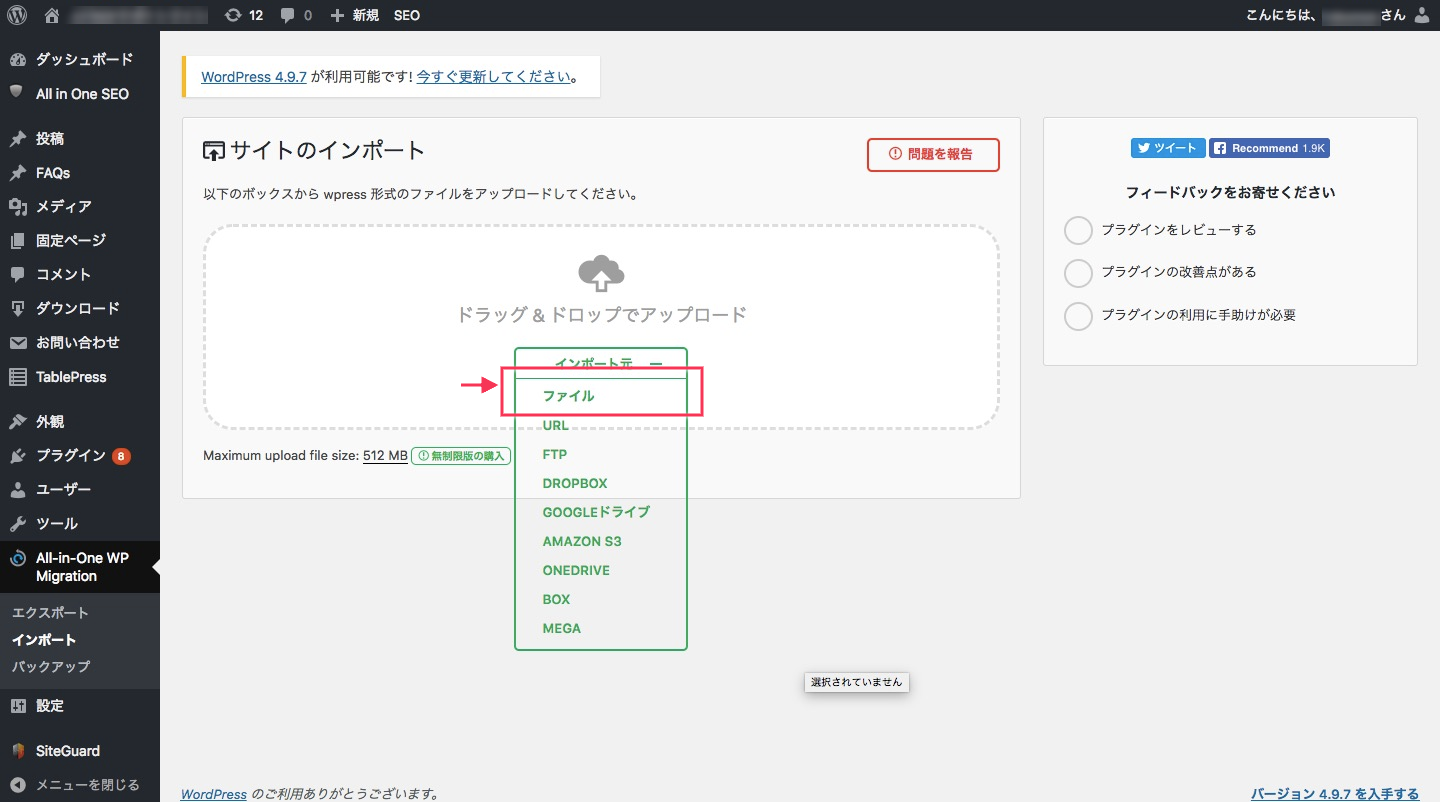This screenshot has height=802, width=1440.
Task: Open SEO in the admin bar
Action: pos(407,15)
